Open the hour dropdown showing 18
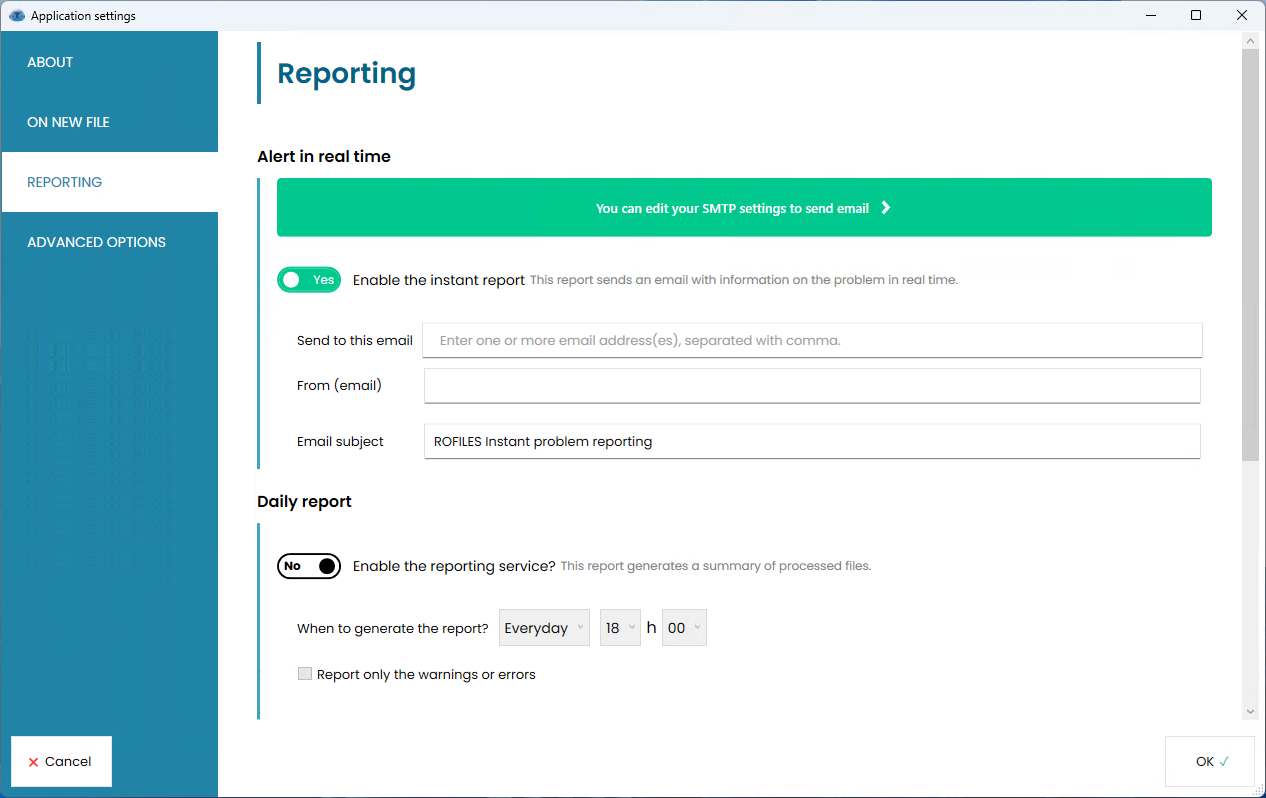Image resolution: width=1266 pixels, height=798 pixels. tap(620, 628)
